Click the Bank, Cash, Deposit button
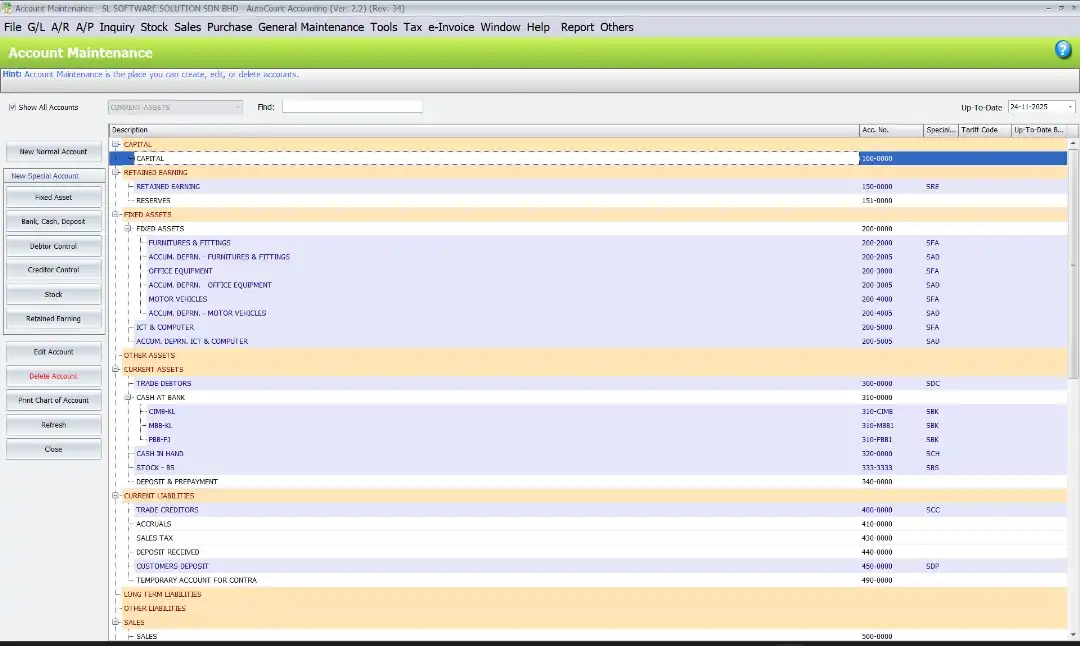 point(54,221)
